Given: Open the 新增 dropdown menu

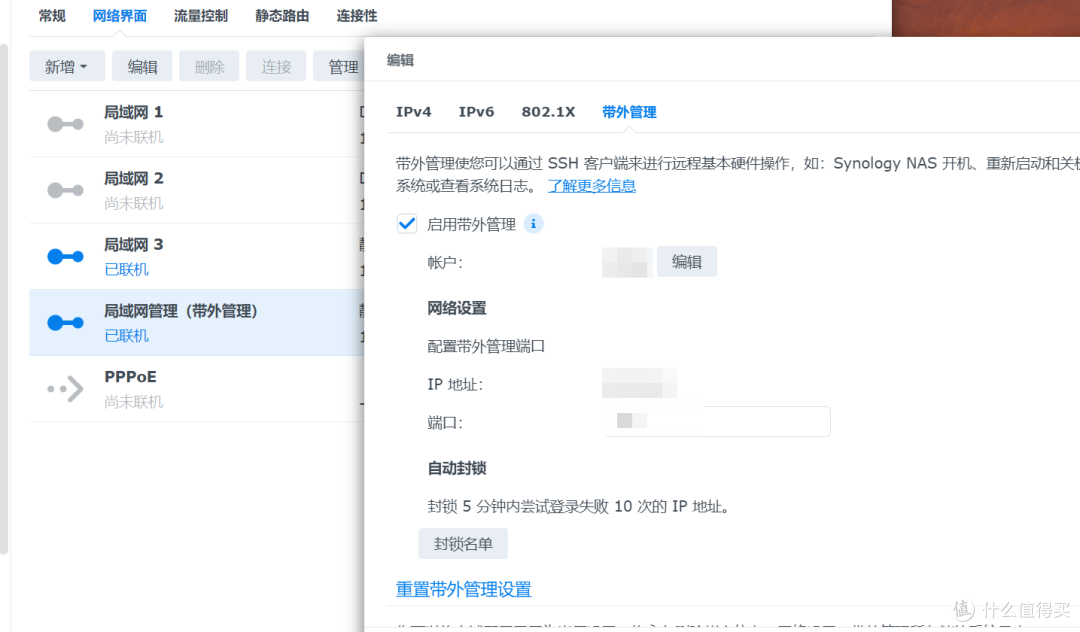Looking at the screenshot, I should (x=66, y=65).
